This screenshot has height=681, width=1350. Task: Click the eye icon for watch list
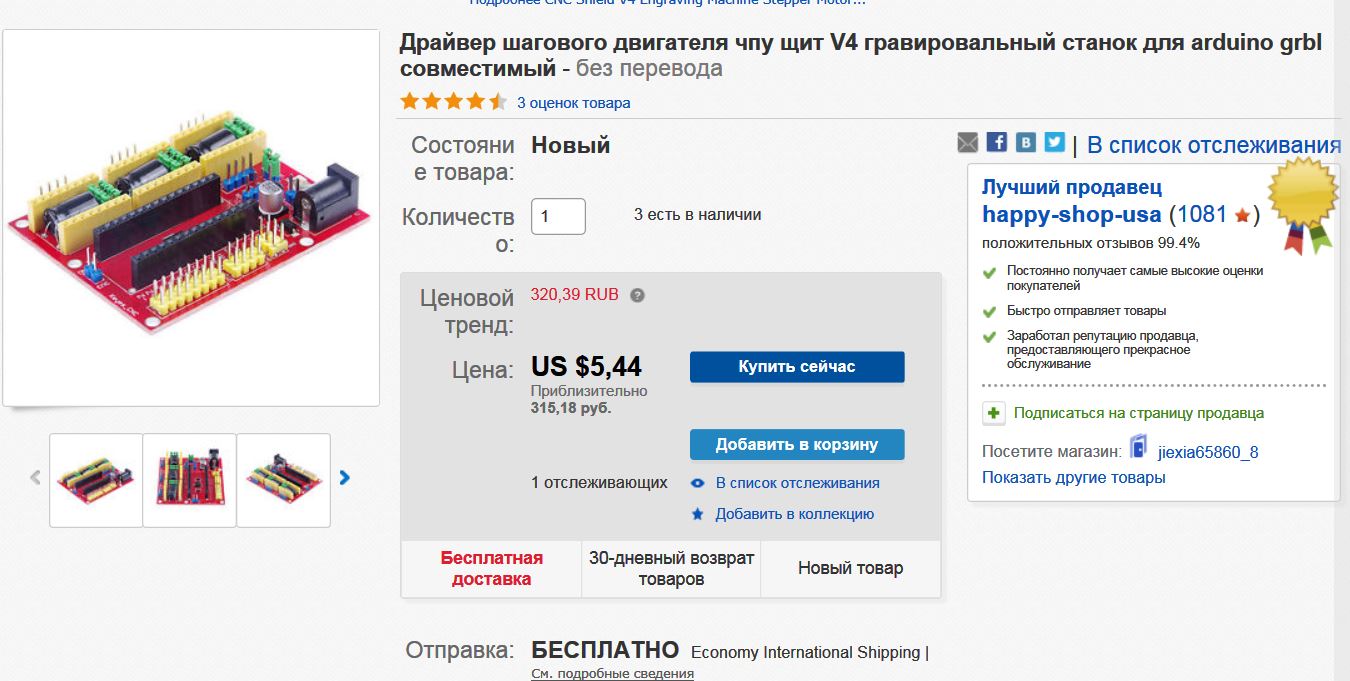tap(698, 483)
